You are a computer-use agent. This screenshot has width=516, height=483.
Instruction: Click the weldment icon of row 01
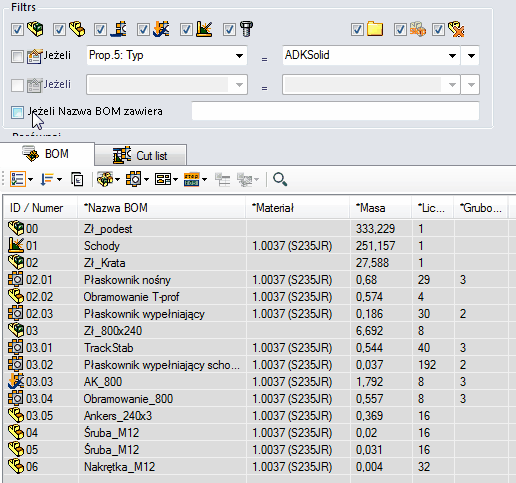16,246
